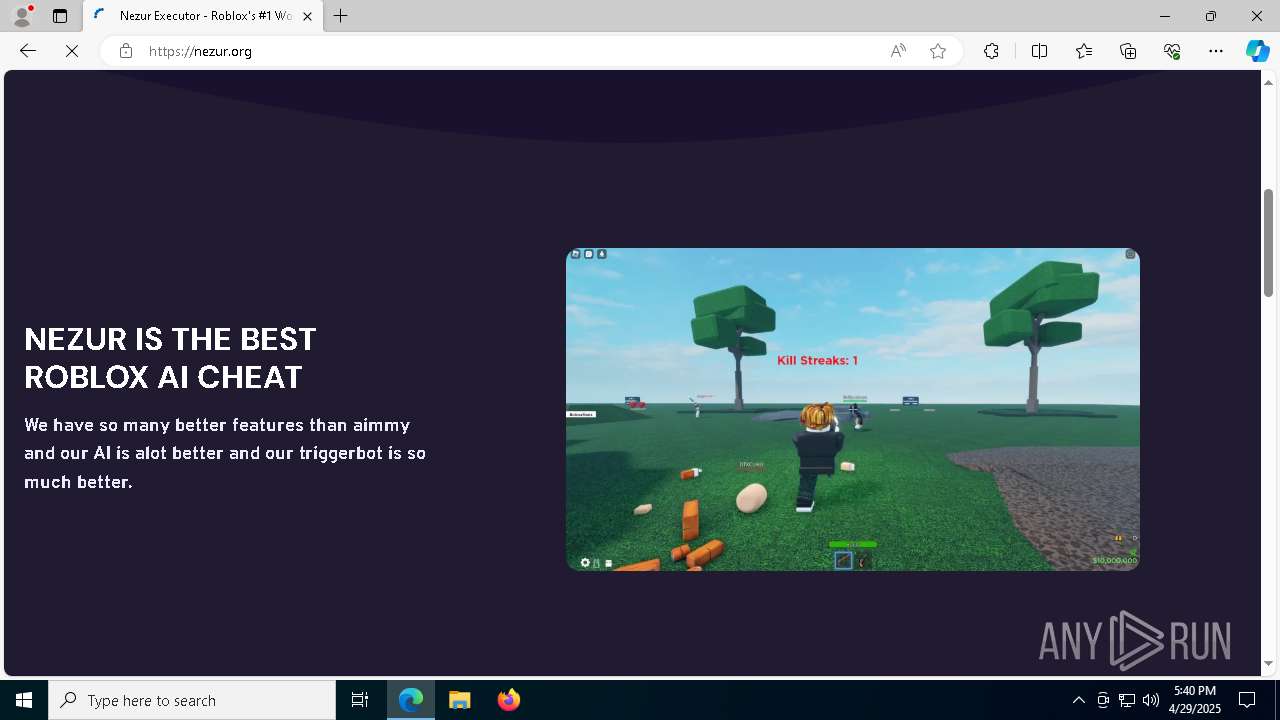
Task: Open the taskbar clock and date
Action: point(1196,700)
